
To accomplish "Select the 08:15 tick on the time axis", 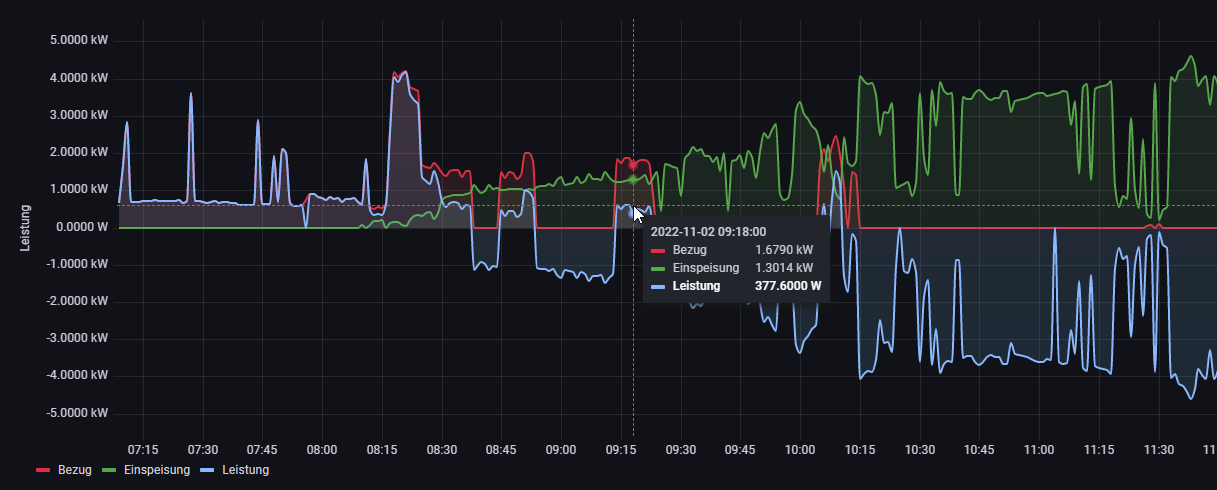I will 382,450.
